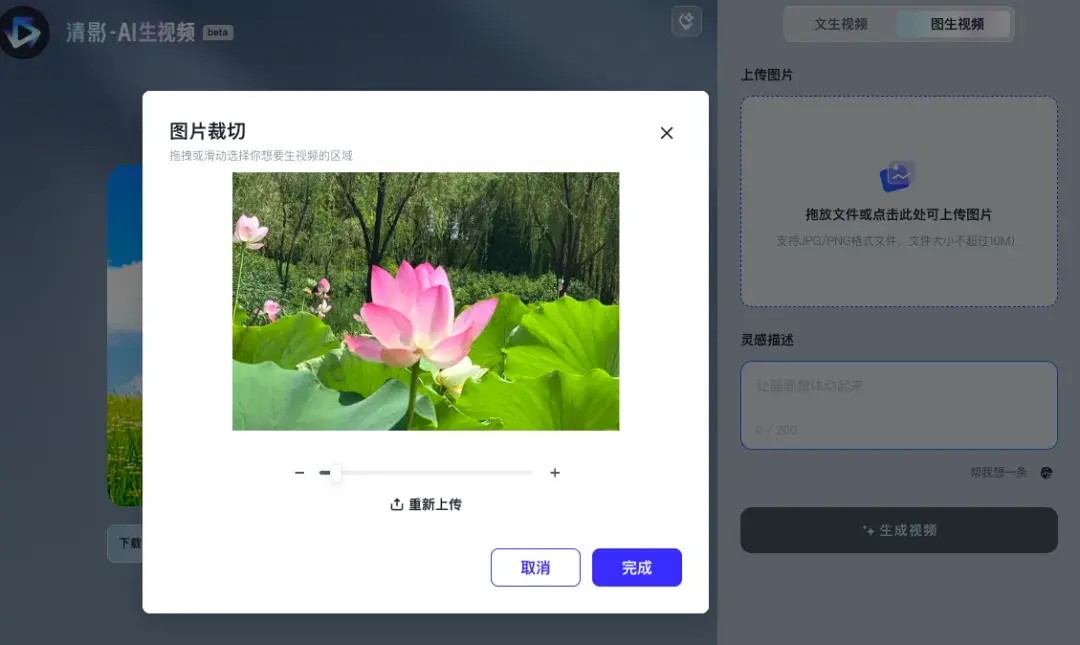Close the 图片裁切 dialog with the X
The width and height of the screenshot is (1080, 645).
tap(666, 133)
